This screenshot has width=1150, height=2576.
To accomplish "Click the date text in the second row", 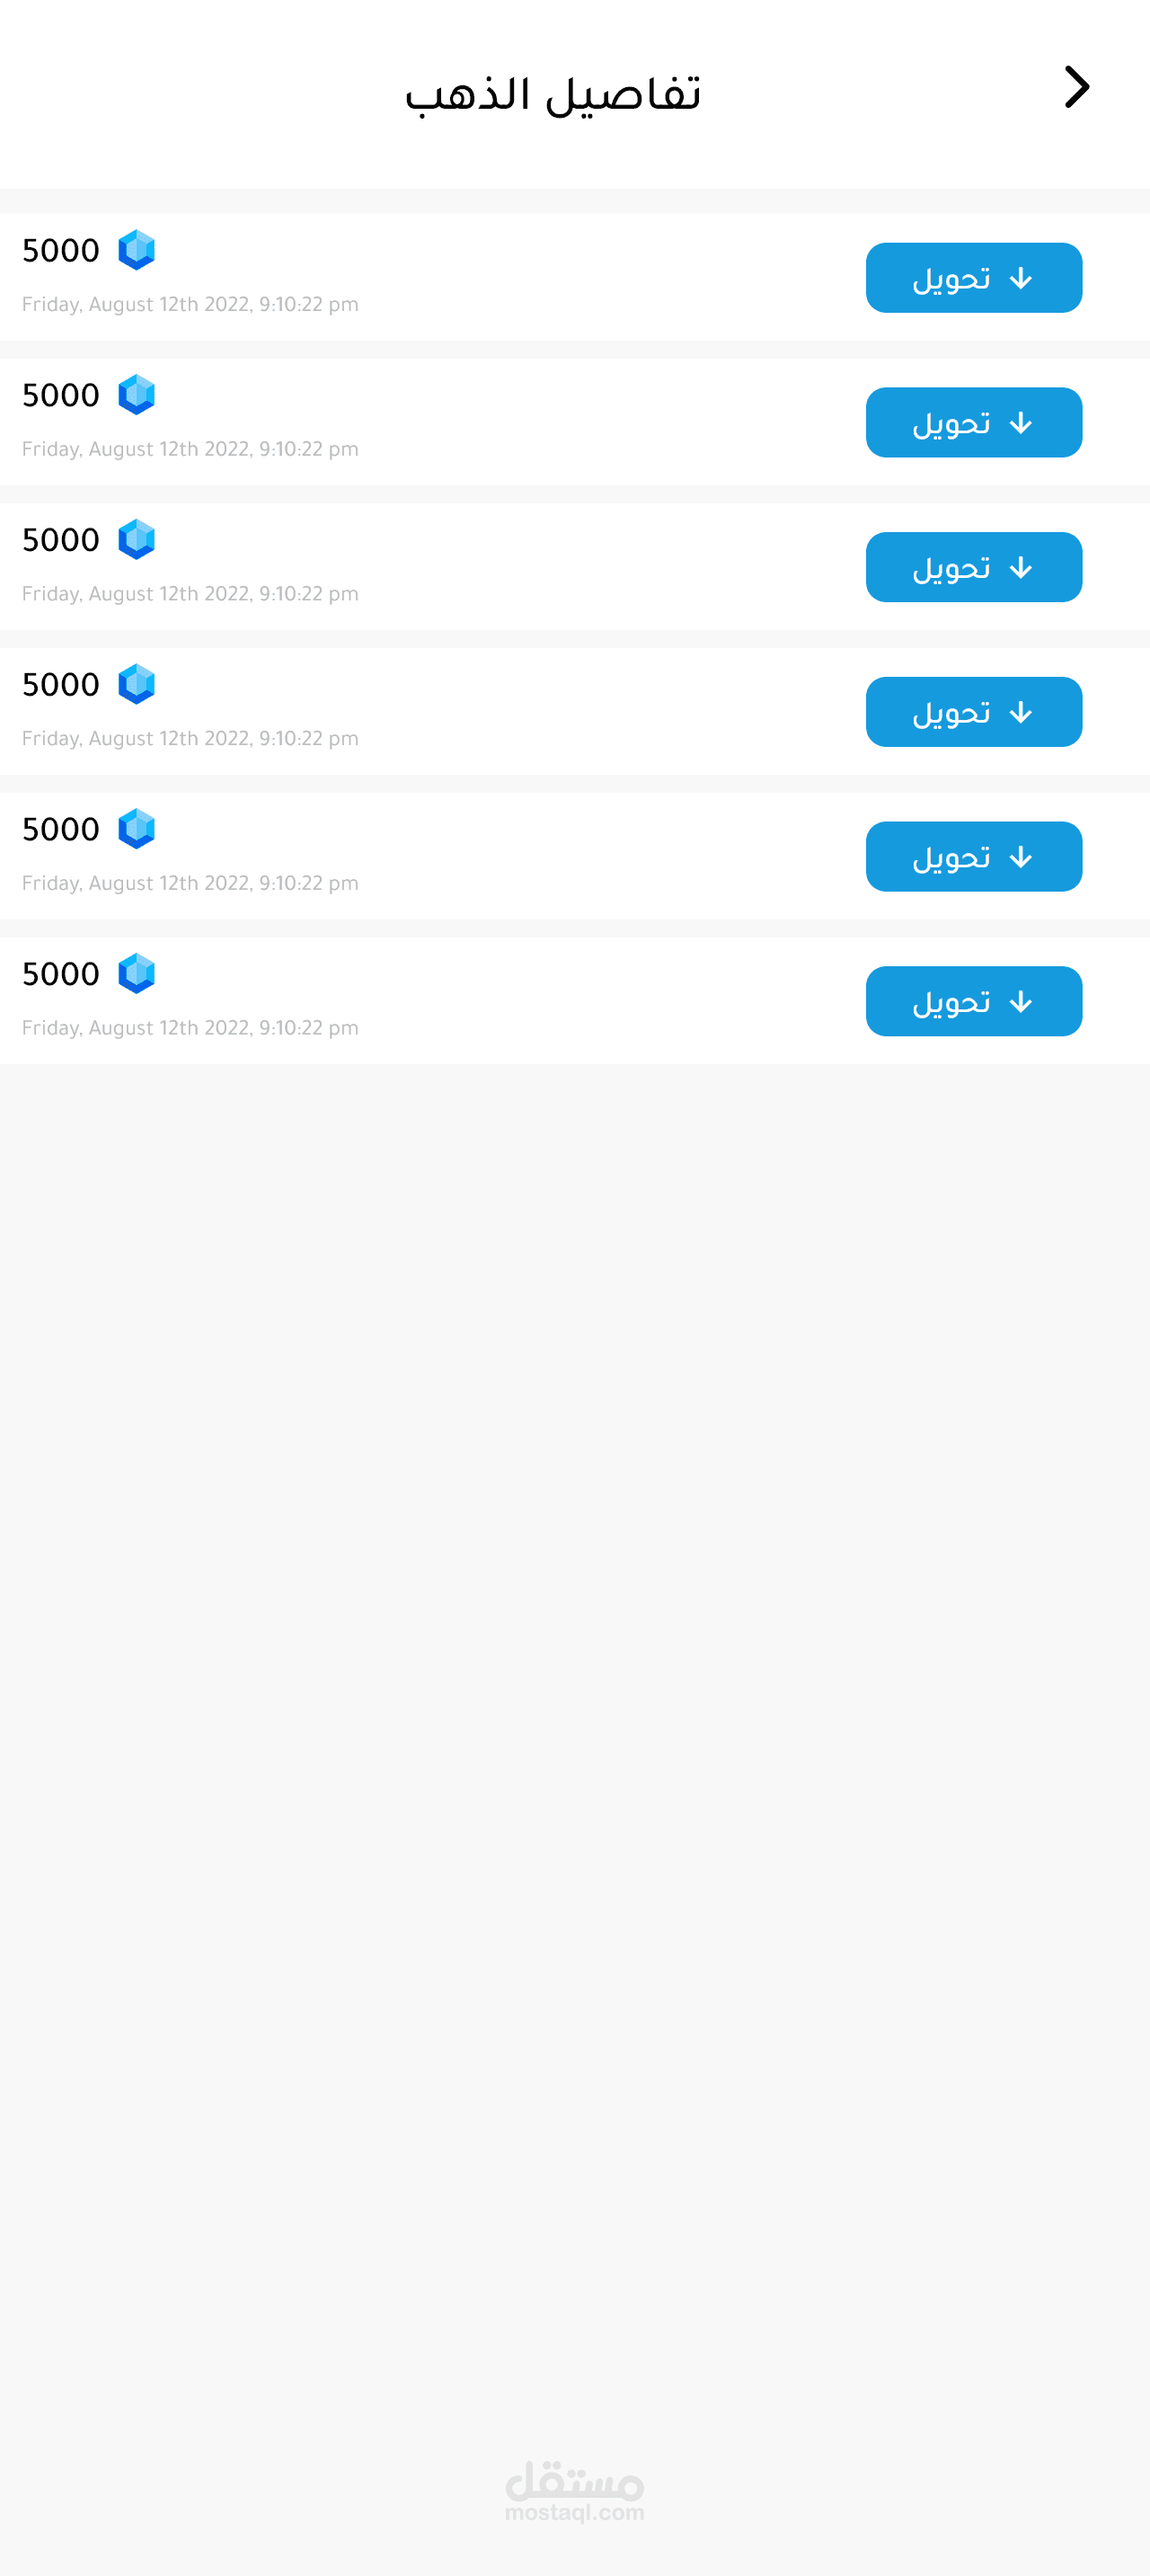I will 190,449.
